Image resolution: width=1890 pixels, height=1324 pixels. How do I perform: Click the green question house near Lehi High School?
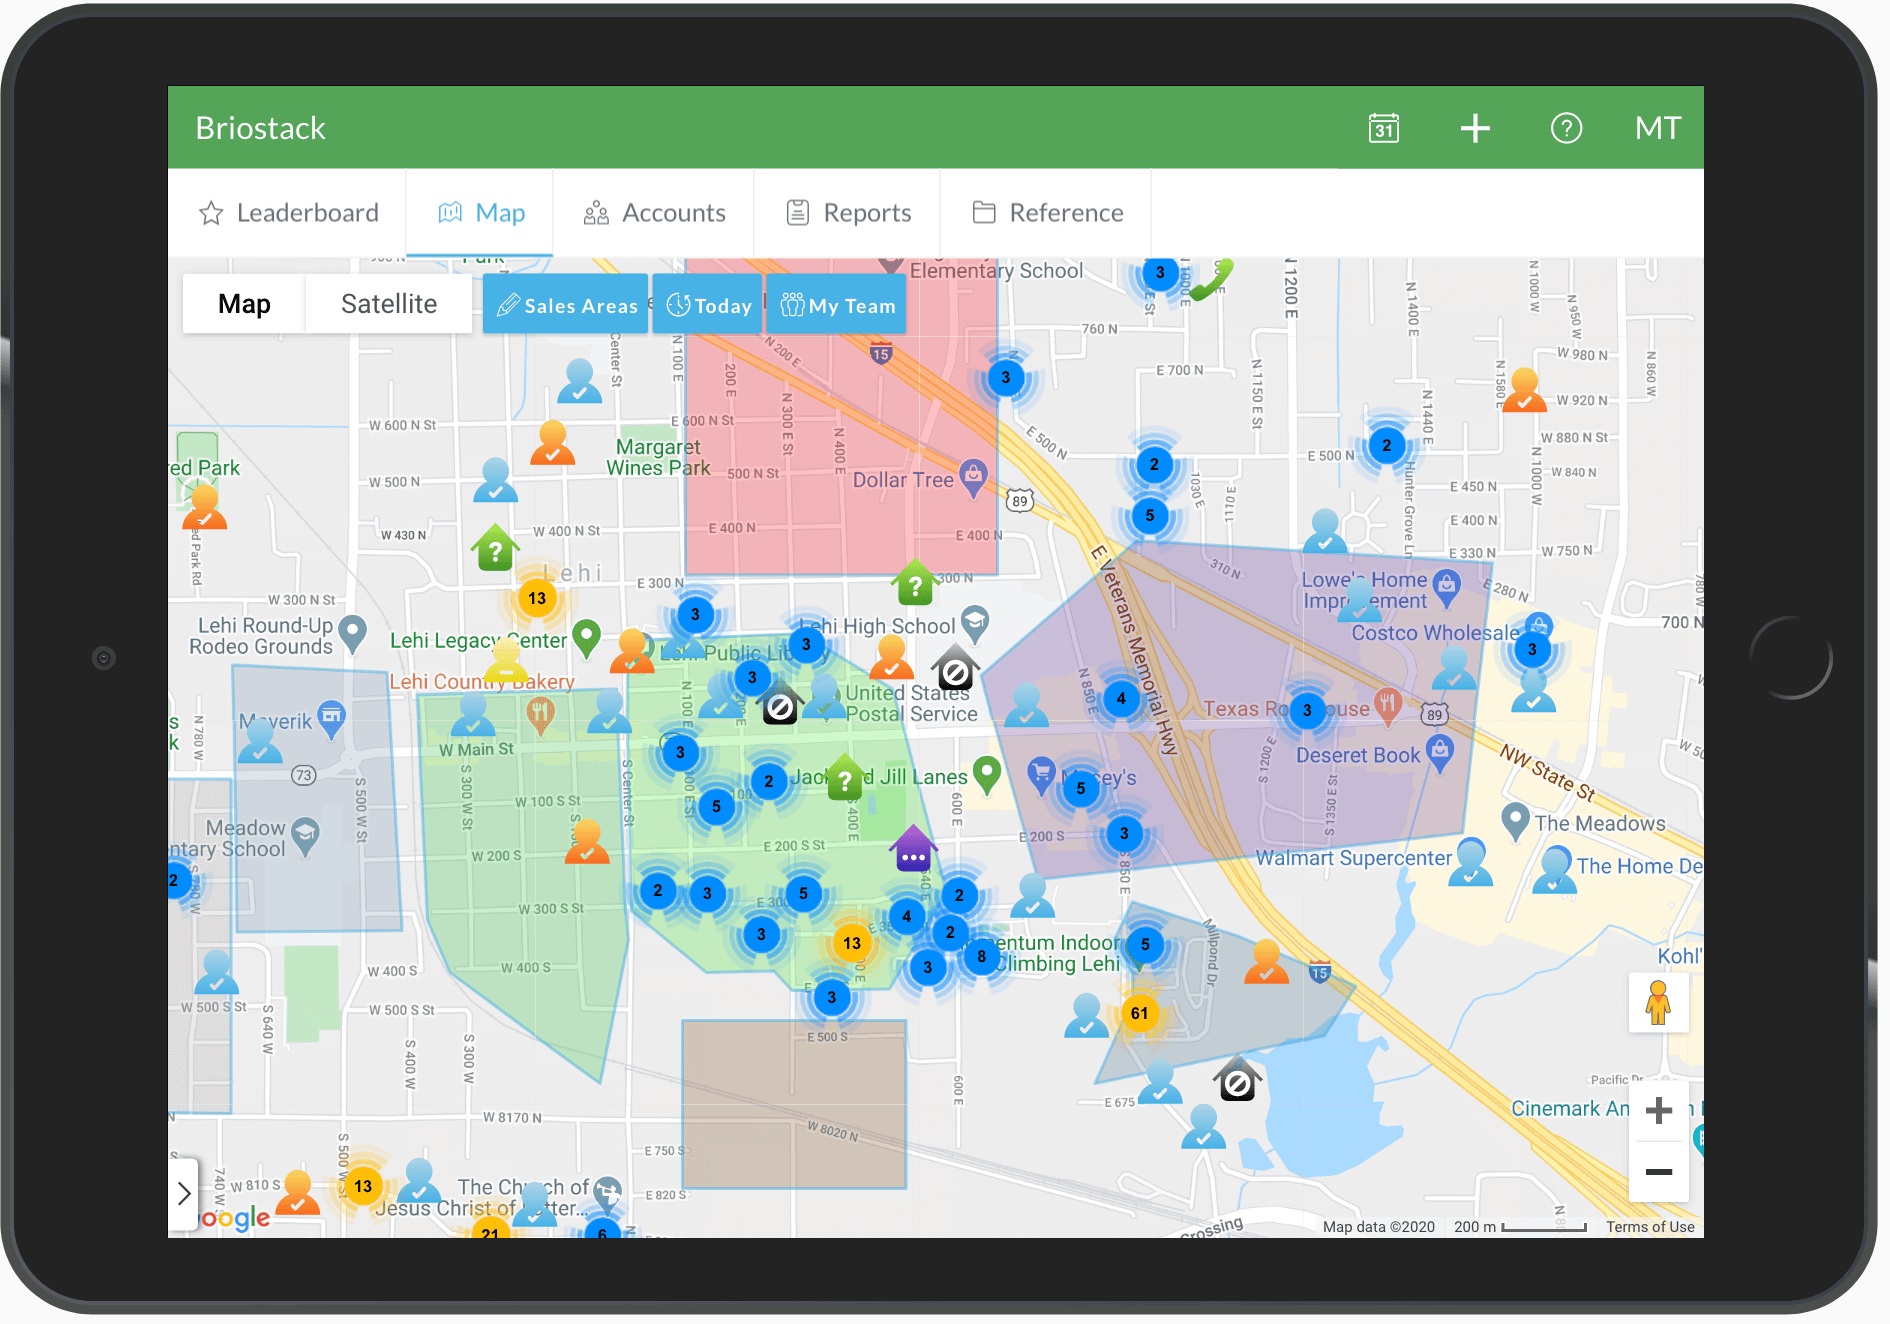(915, 582)
